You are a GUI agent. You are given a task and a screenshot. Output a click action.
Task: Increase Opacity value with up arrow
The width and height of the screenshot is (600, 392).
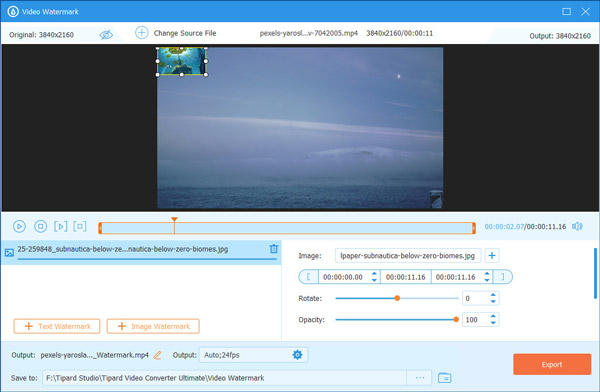(x=493, y=316)
